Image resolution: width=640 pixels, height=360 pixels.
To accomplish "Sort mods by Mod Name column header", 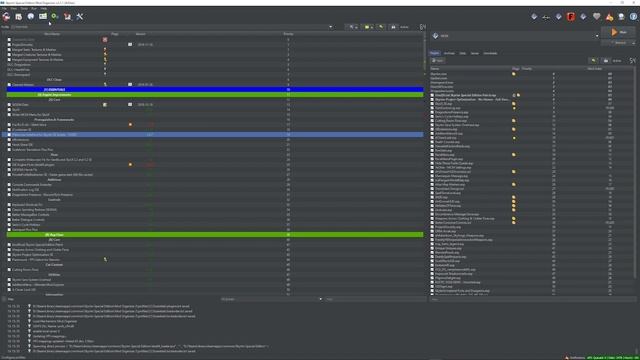I will pyautogui.click(x=52, y=34).
